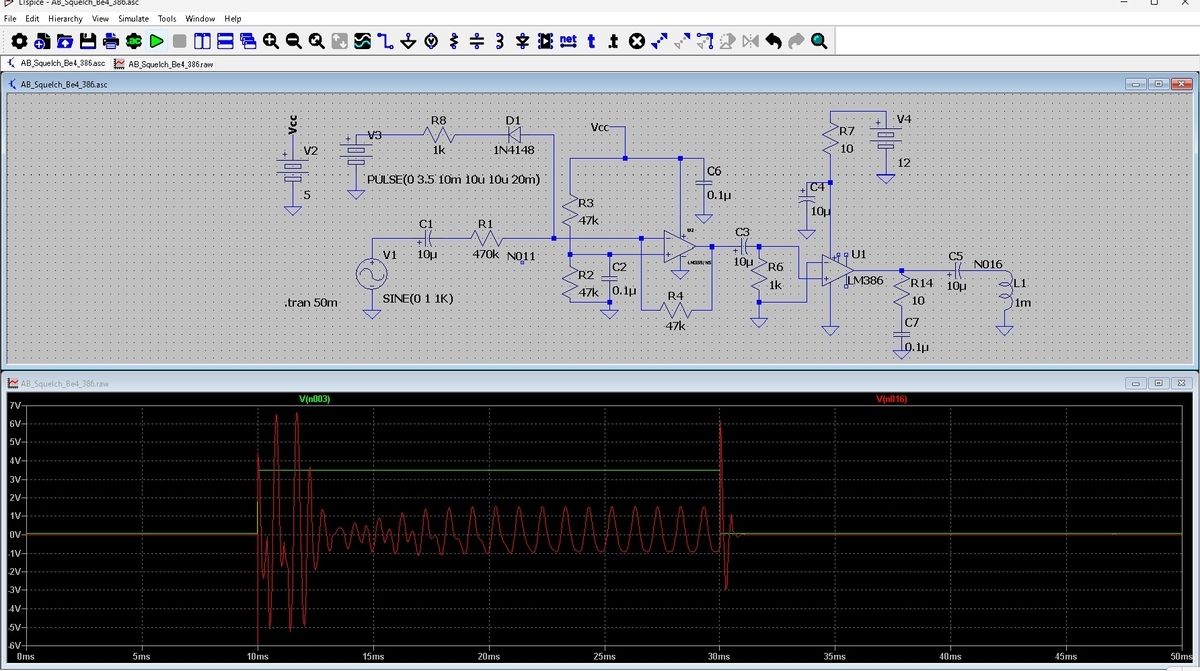The image size is (1200, 671).
Task: Halt the simulation using the stop icon
Action: point(180,41)
